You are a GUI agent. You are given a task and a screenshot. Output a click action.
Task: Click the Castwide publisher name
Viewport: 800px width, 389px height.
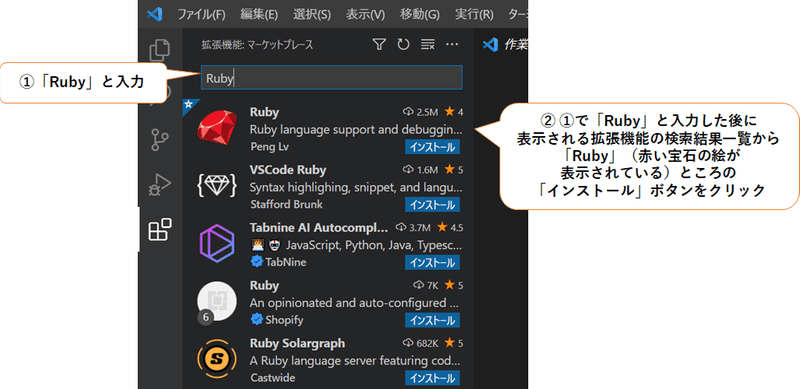272,378
